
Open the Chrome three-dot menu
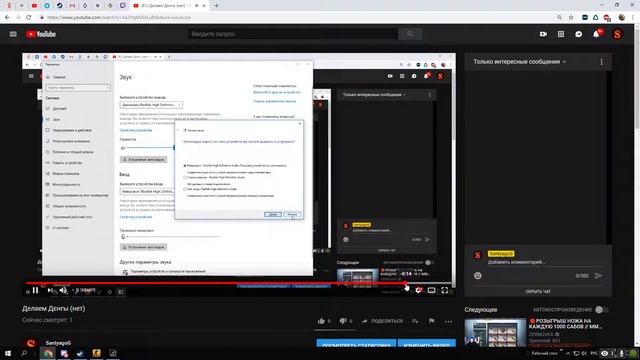pos(633,18)
